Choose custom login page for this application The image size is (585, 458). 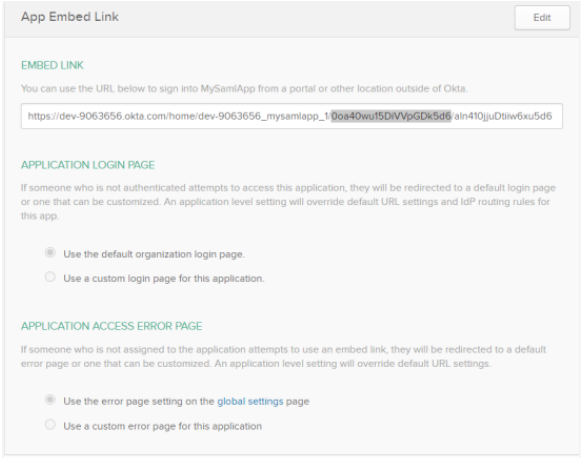[x=50, y=277]
